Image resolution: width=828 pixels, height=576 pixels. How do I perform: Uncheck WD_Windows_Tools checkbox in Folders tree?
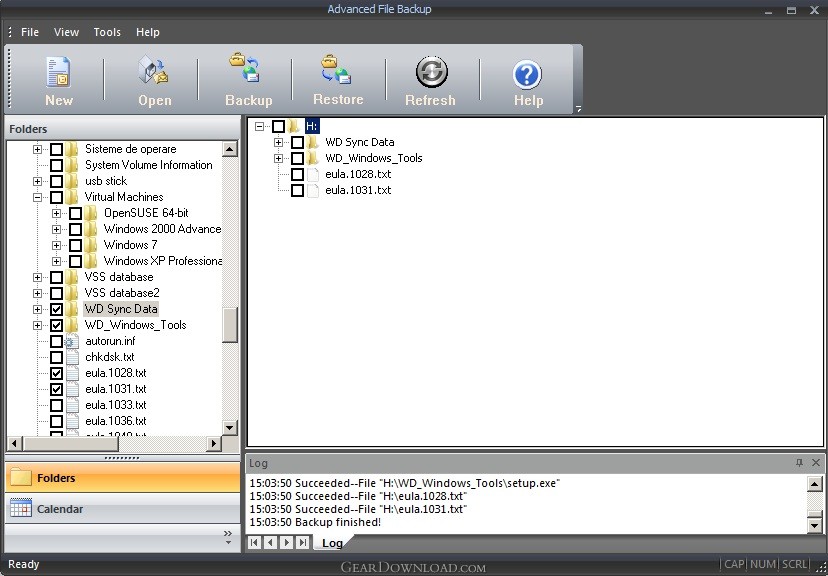(x=56, y=325)
